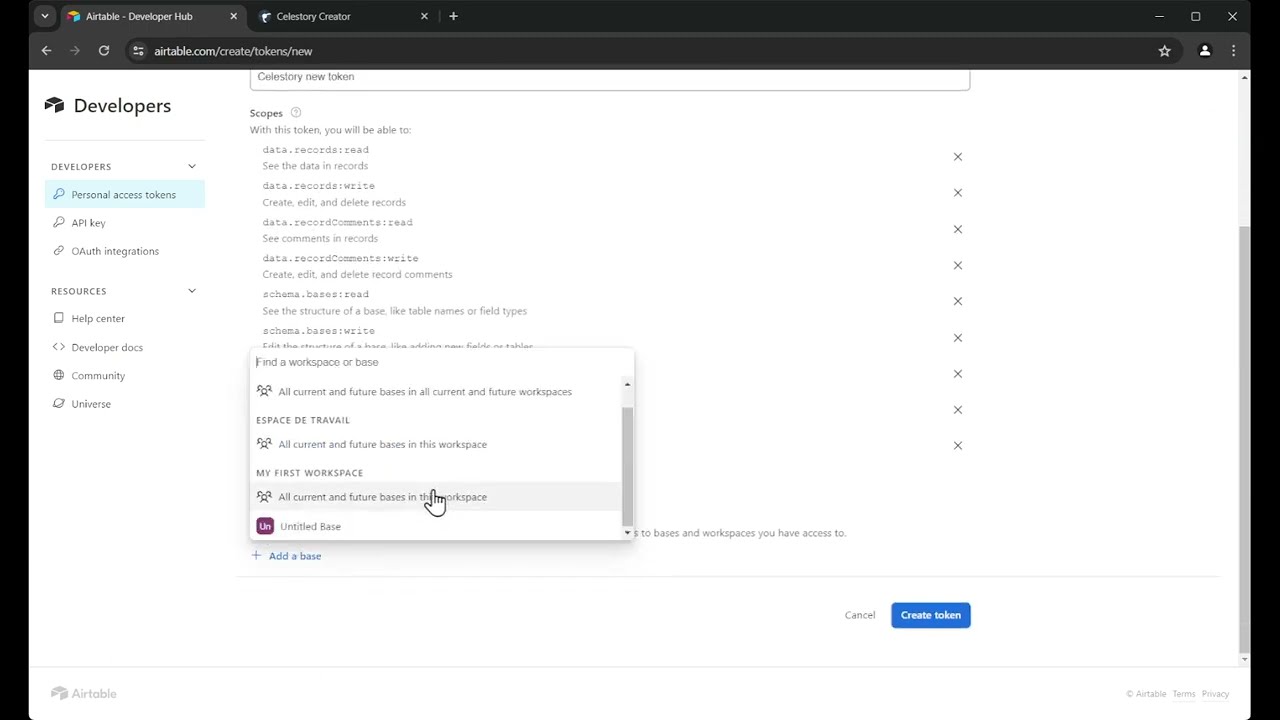
Task: Click the Universe icon in sidebar
Action: coord(59,404)
